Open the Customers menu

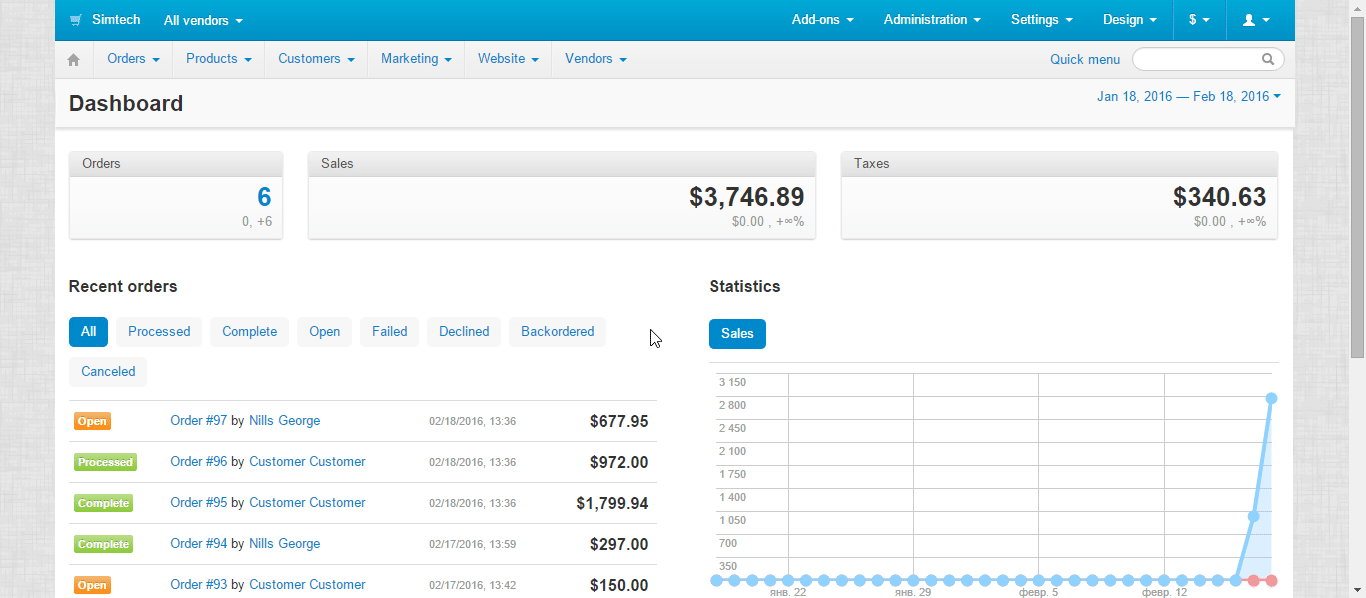click(x=316, y=59)
